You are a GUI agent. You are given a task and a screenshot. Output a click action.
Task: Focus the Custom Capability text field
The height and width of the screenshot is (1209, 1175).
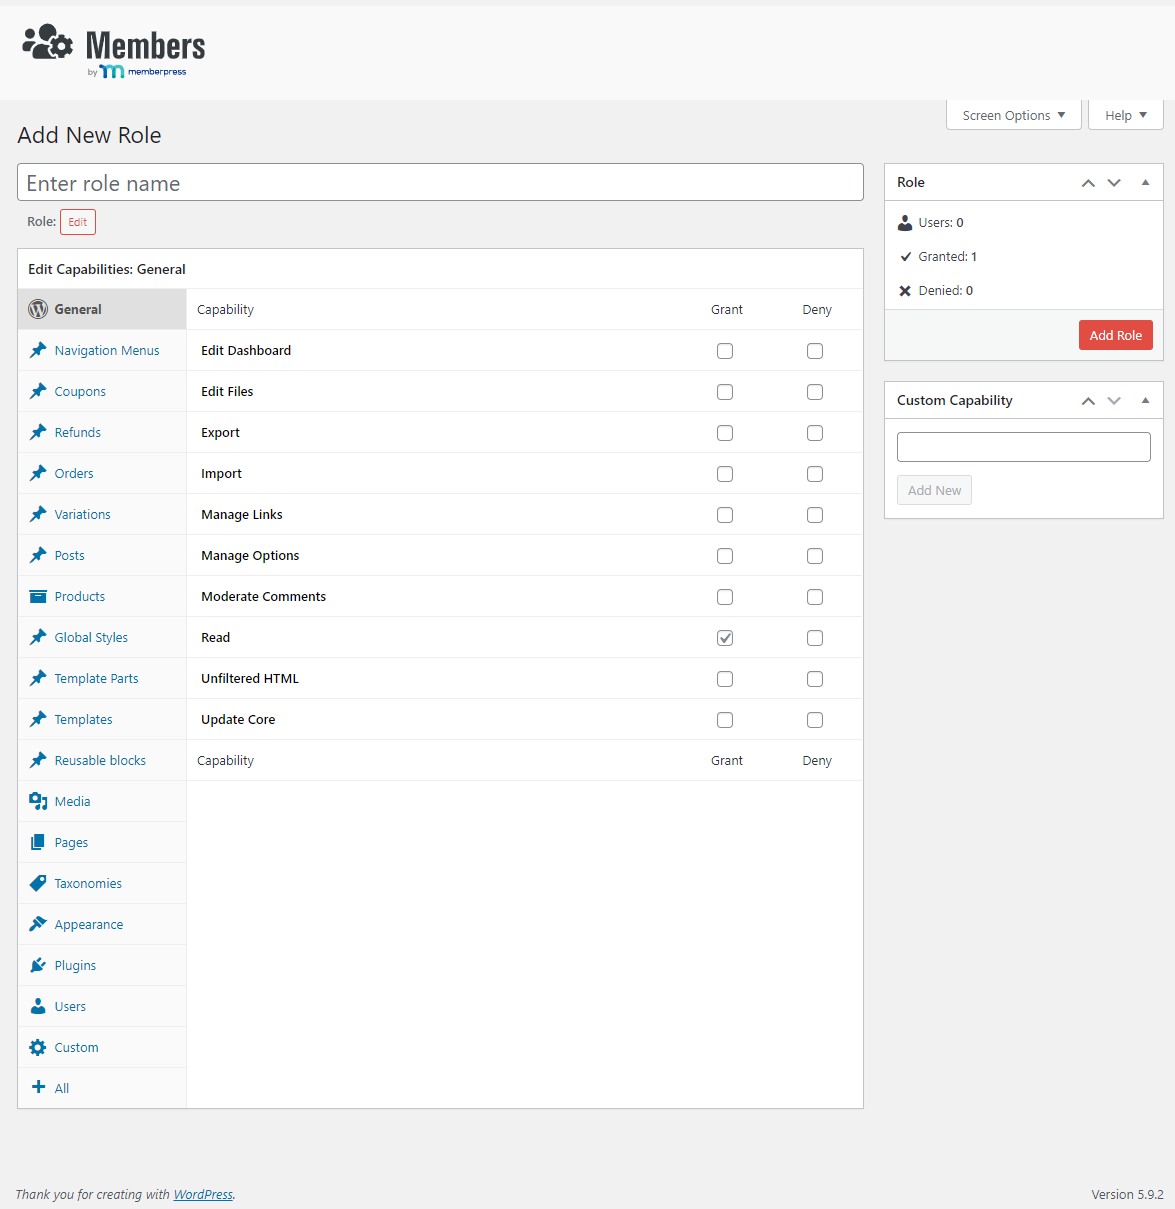pyautogui.click(x=1024, y=447)
